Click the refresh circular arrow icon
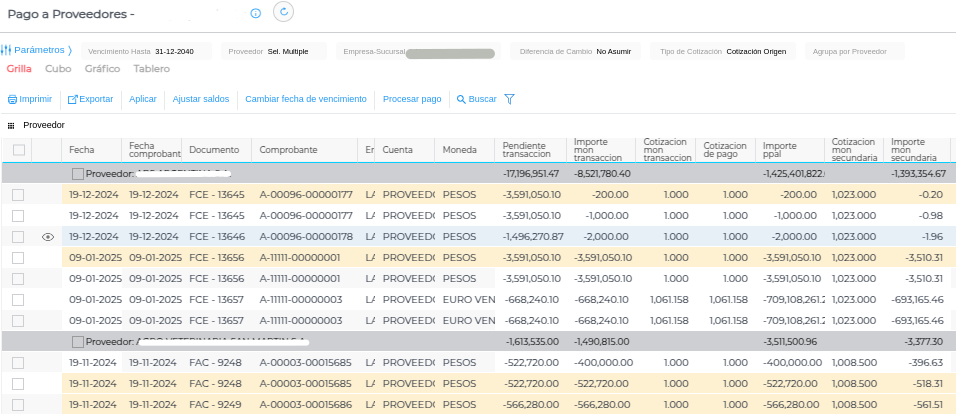Image resolution: width=956 pixels, height=414 pixels. point(283,12)
